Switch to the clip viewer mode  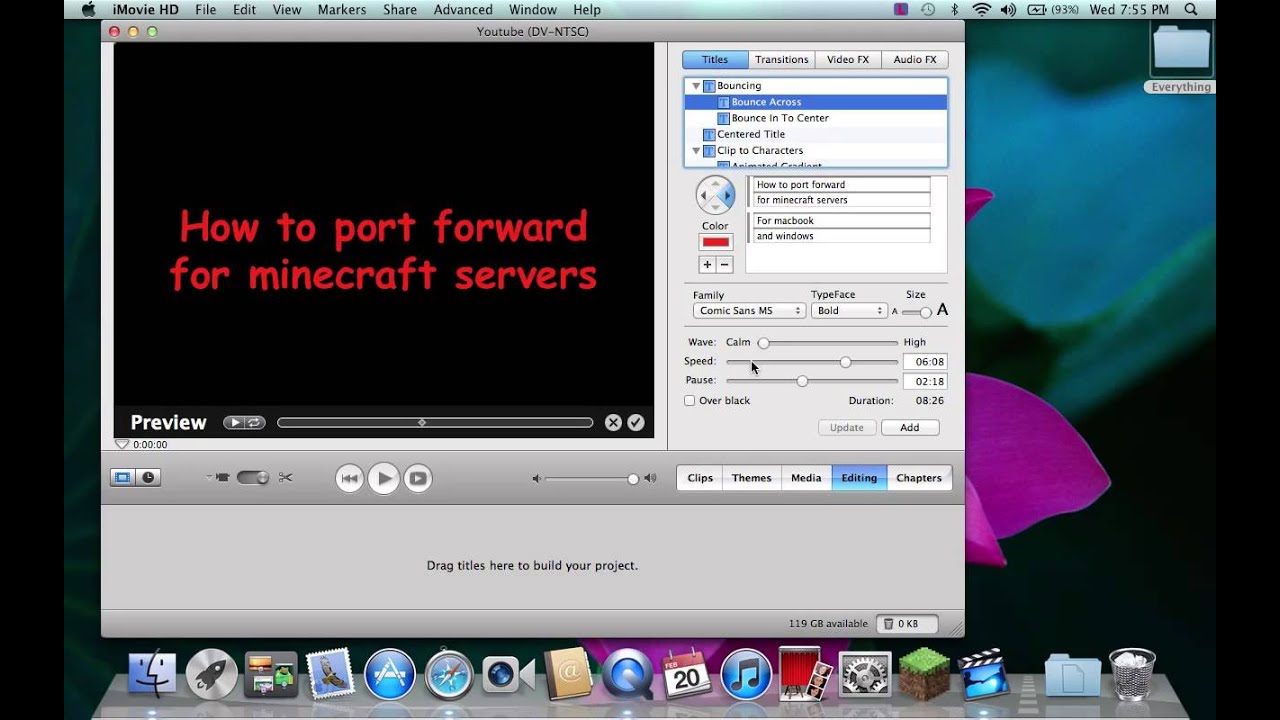click(123, 478)
